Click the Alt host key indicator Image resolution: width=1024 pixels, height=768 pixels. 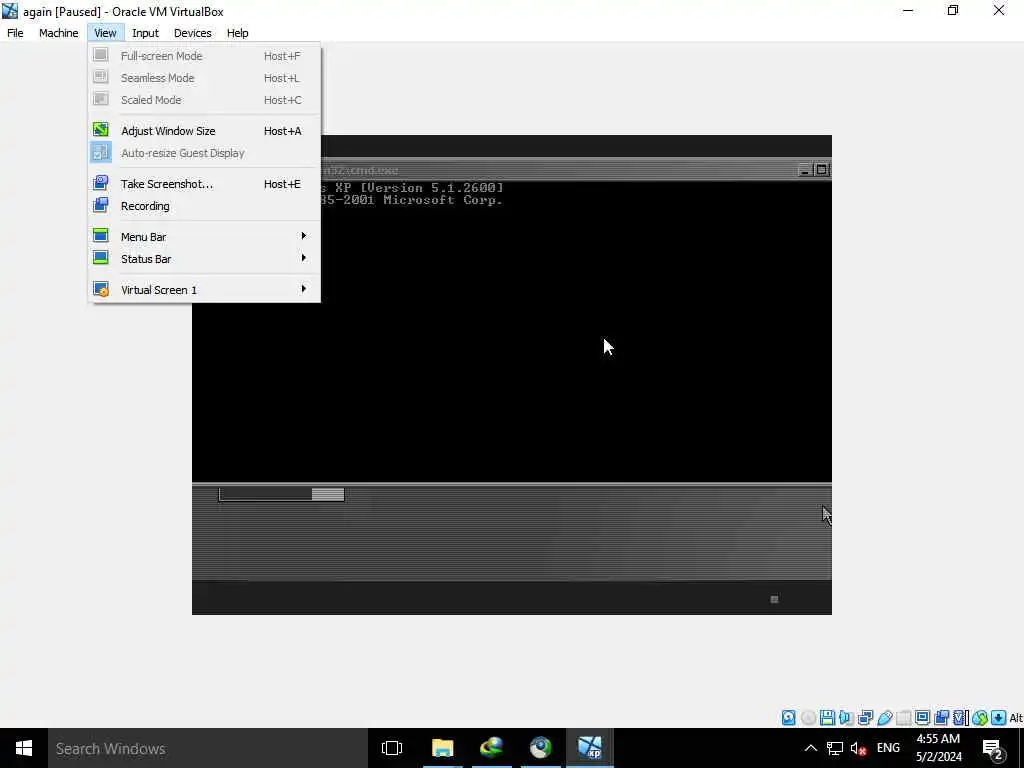tap(1016, 718)
